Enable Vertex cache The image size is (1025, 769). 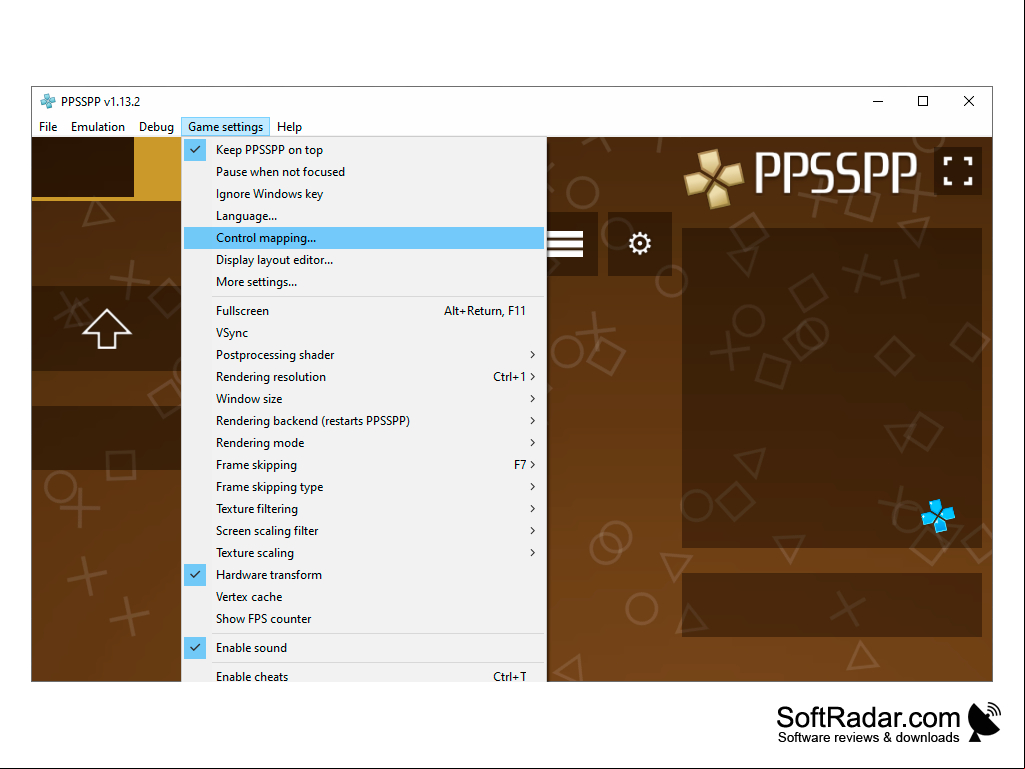pyautogui.click(x=363, y=597)
